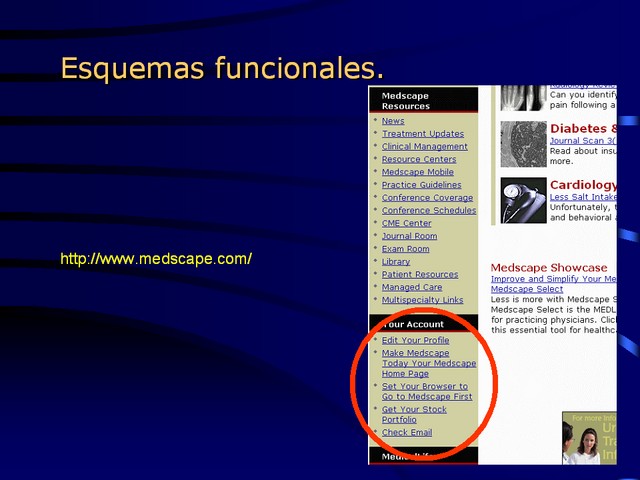Select Multispecialty Links entry
640x480 pixels.
click(422, 300)
